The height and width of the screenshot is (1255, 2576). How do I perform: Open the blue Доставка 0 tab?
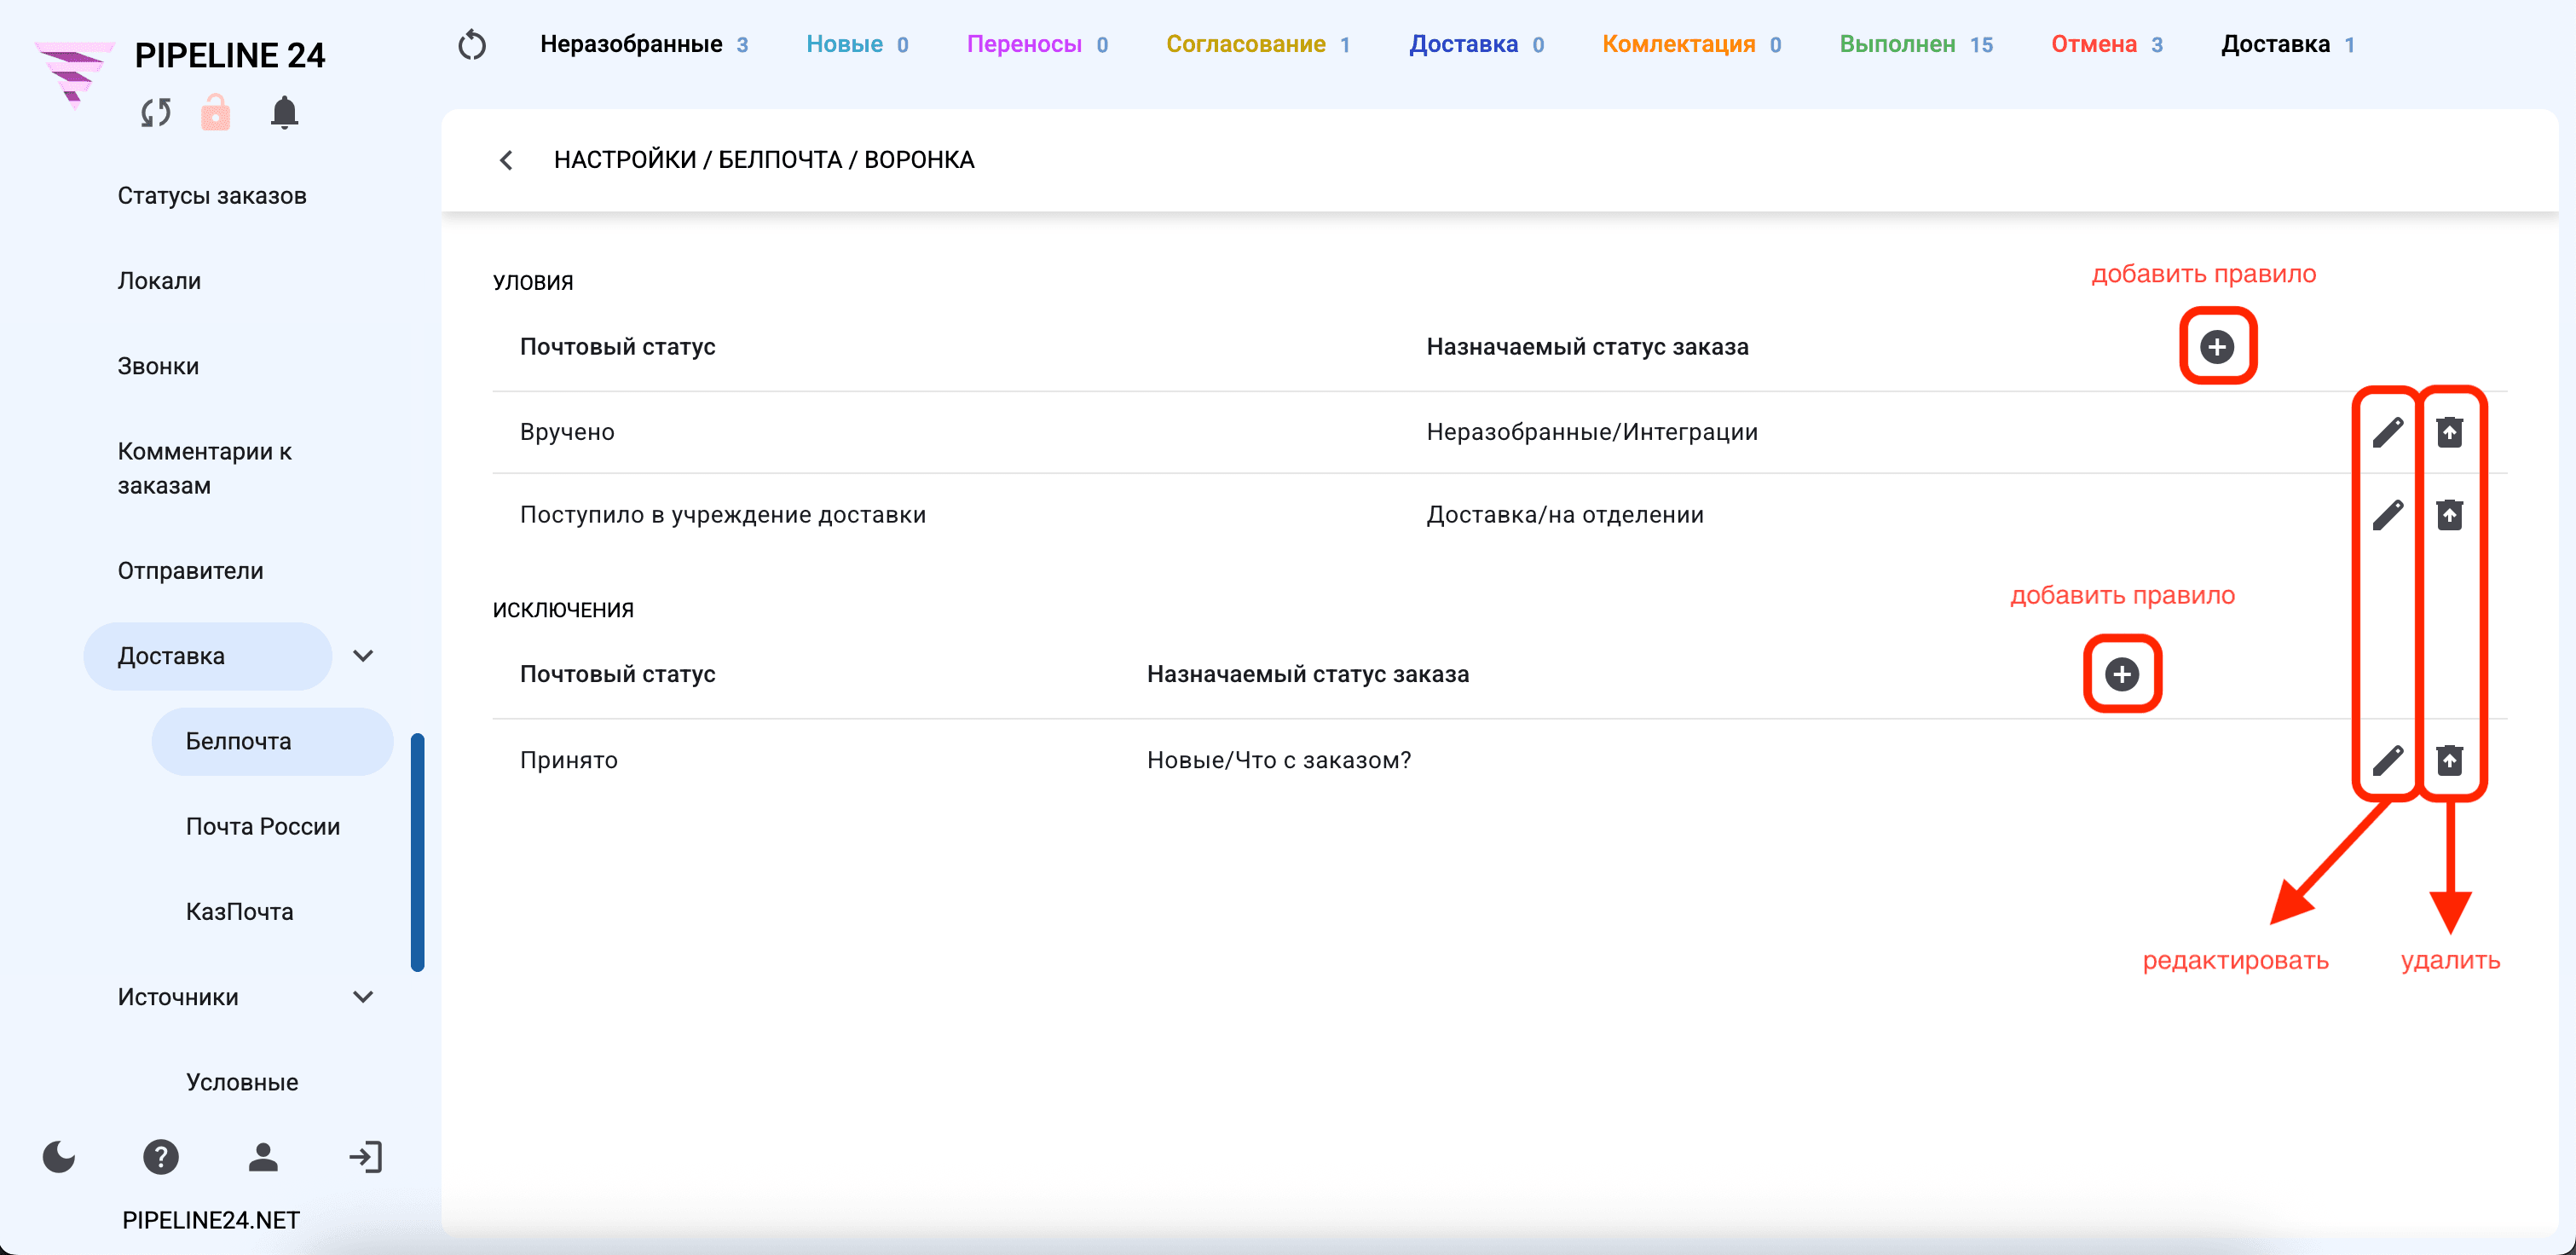pyautogui.click(x=1476, y=45)
